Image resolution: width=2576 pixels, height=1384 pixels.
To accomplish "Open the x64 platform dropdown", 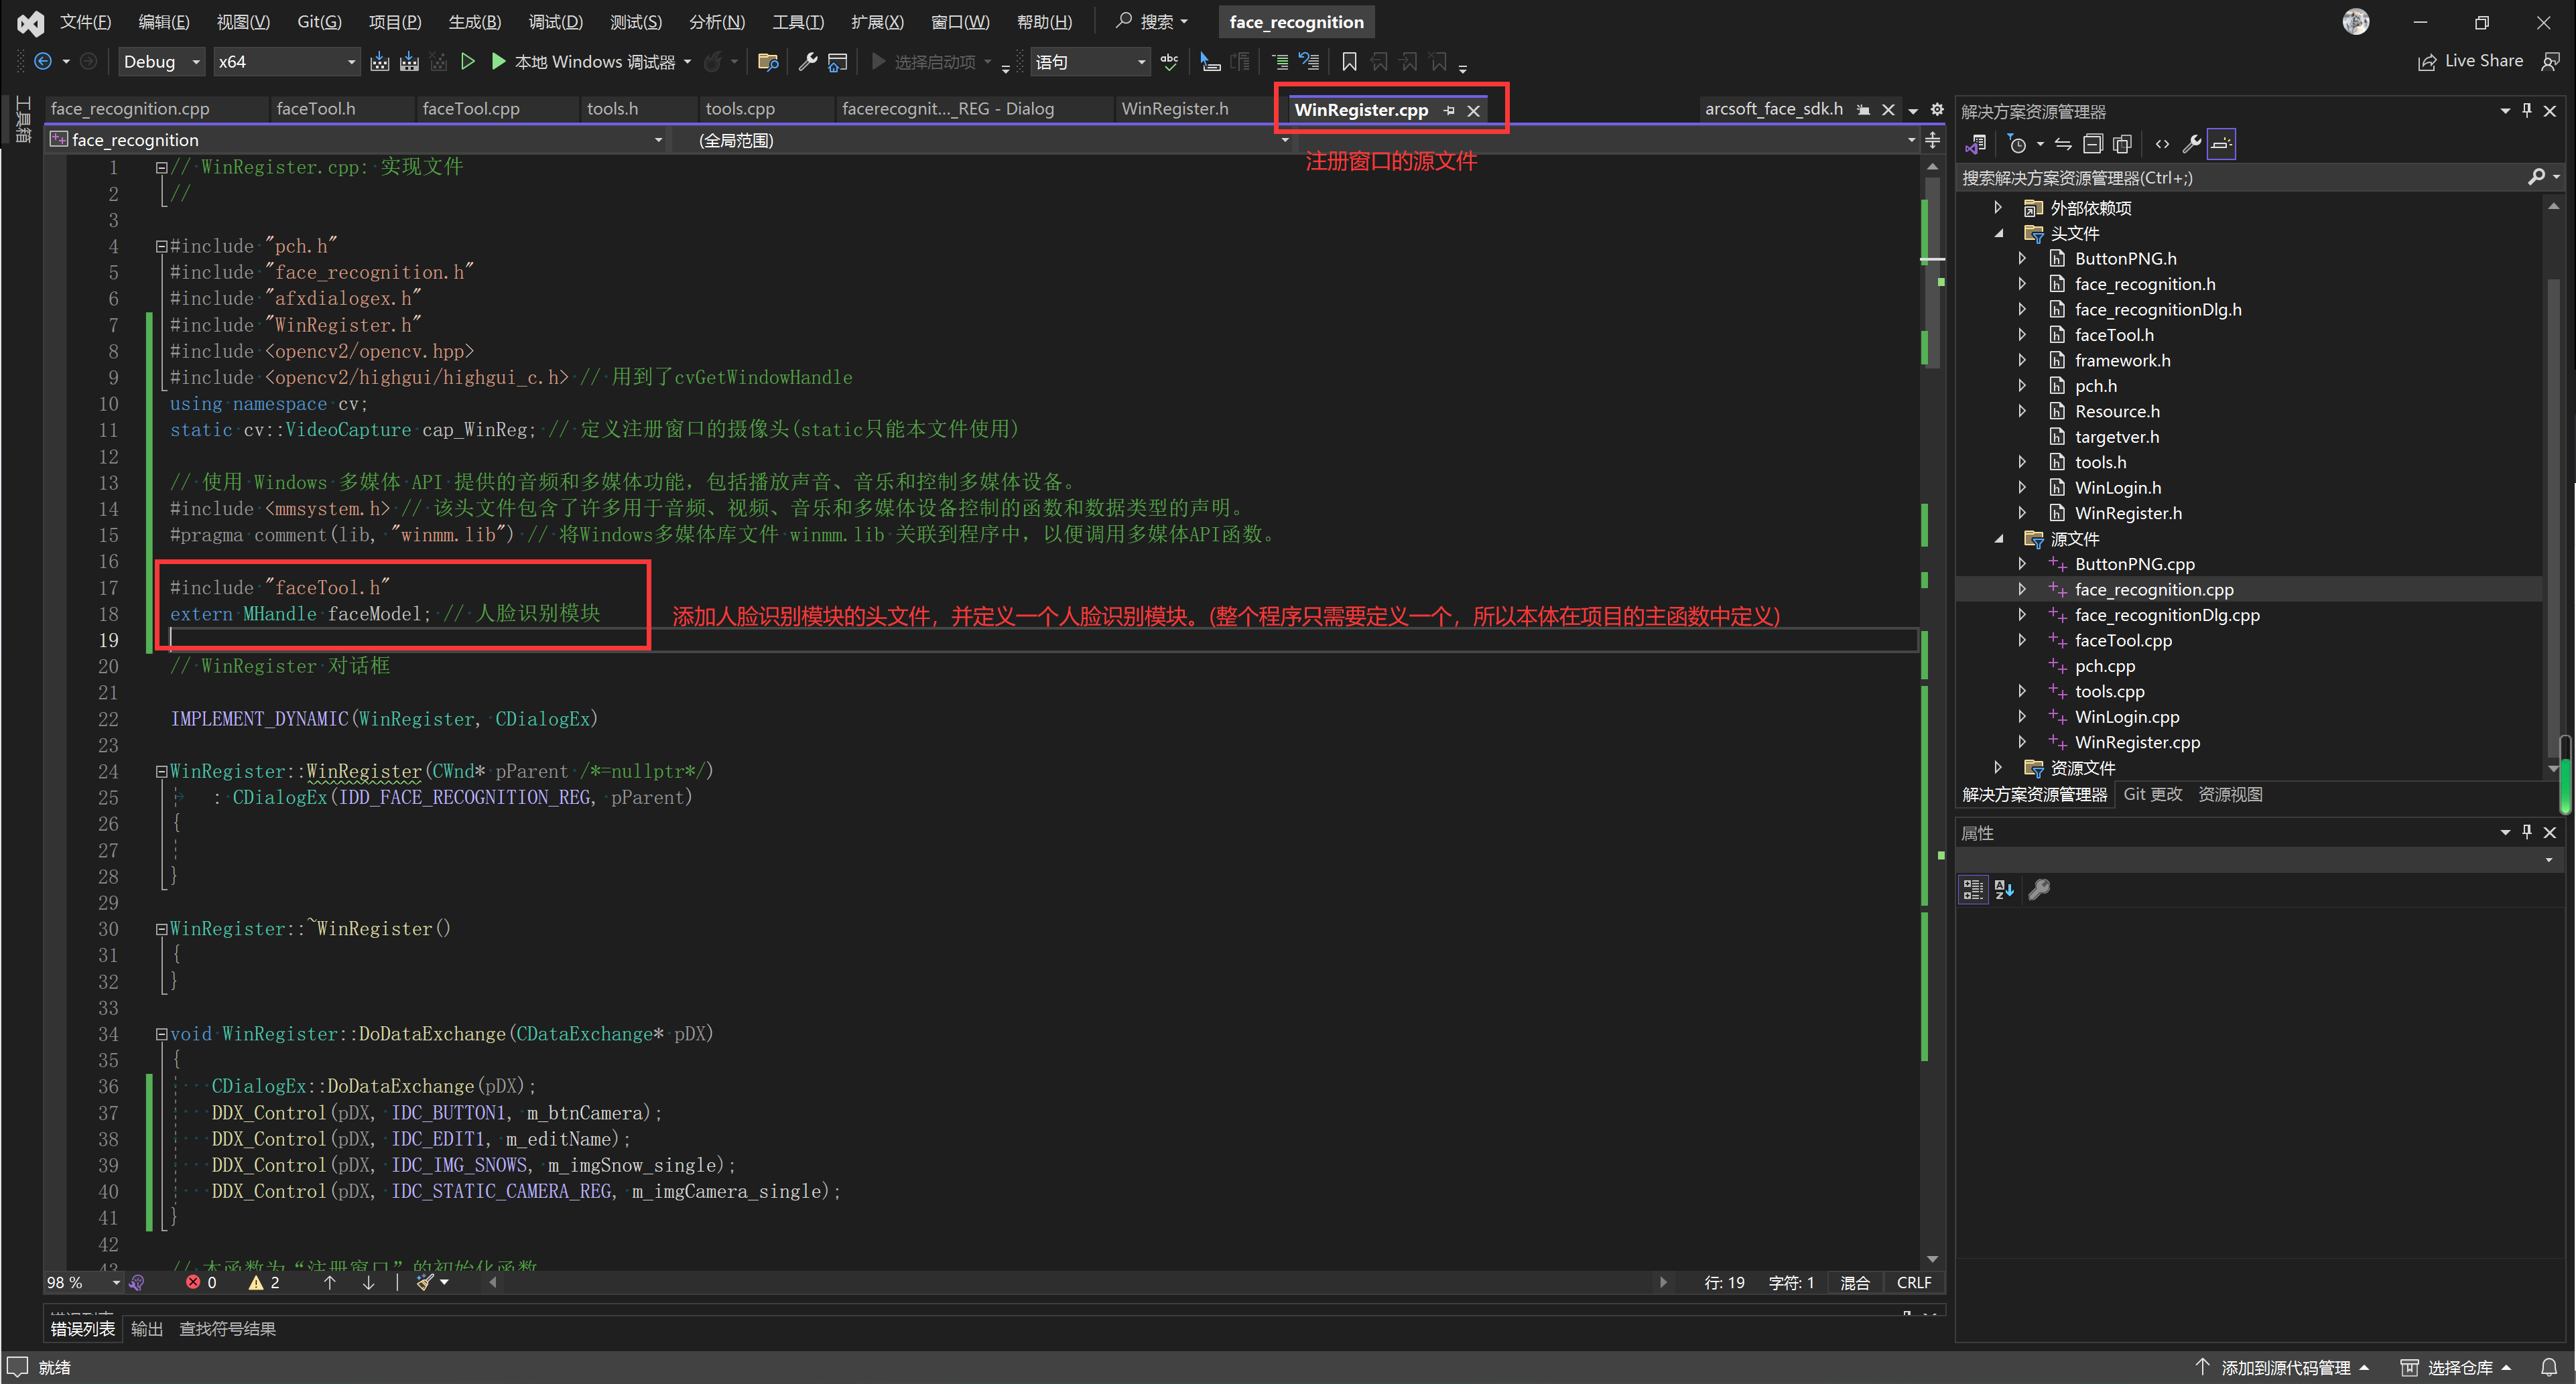I will click(x=350, y=62).
